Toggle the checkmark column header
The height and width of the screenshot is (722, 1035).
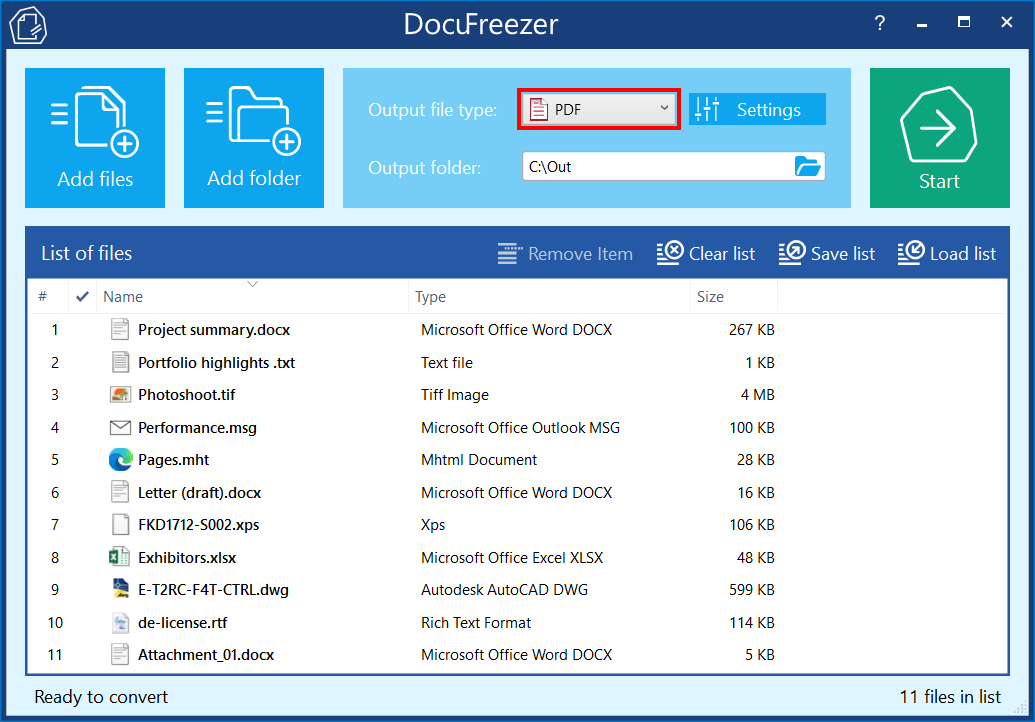[x=82, y=297]
